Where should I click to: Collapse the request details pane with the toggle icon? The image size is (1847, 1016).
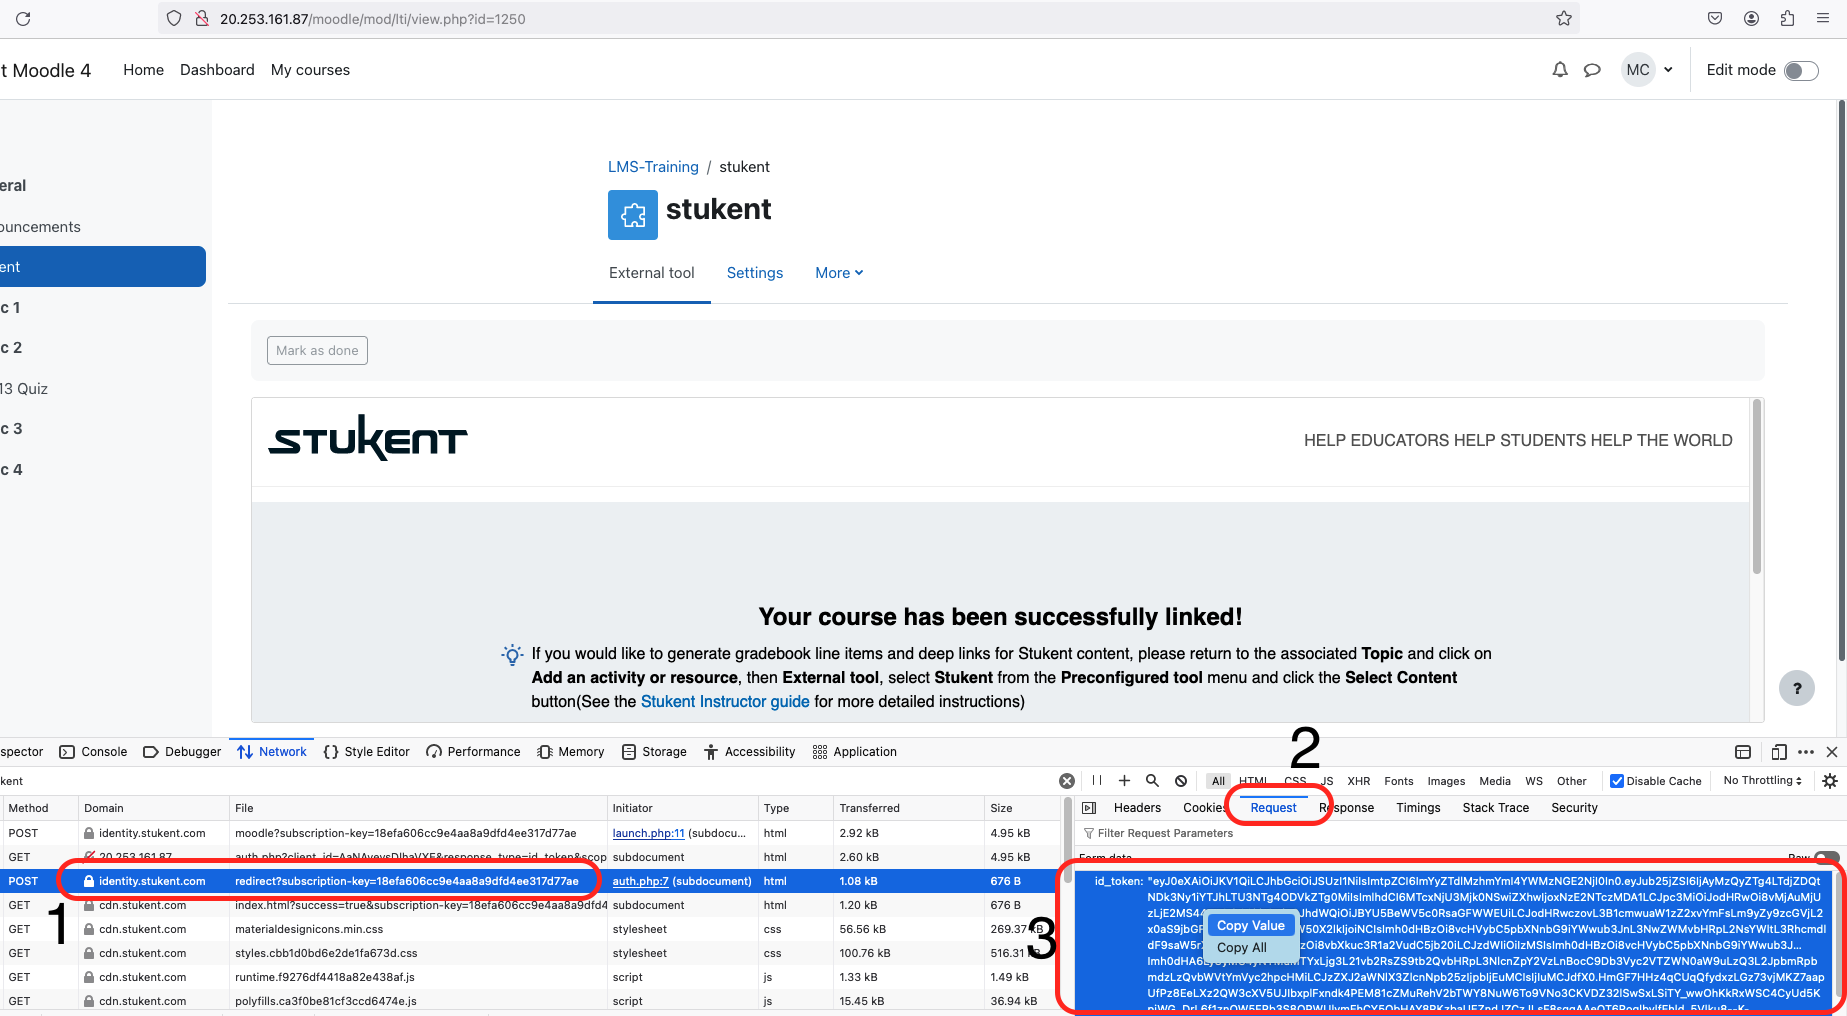1090,808
